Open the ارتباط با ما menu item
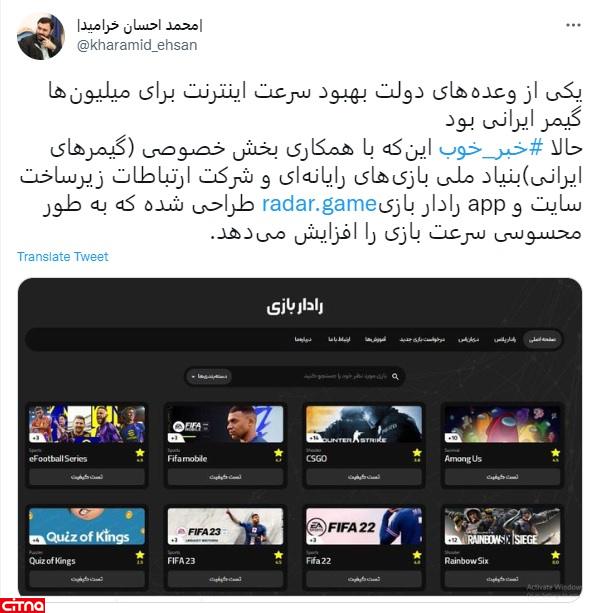Image resolution: width=592 pixels, height=613 pixels. [339, 339]
